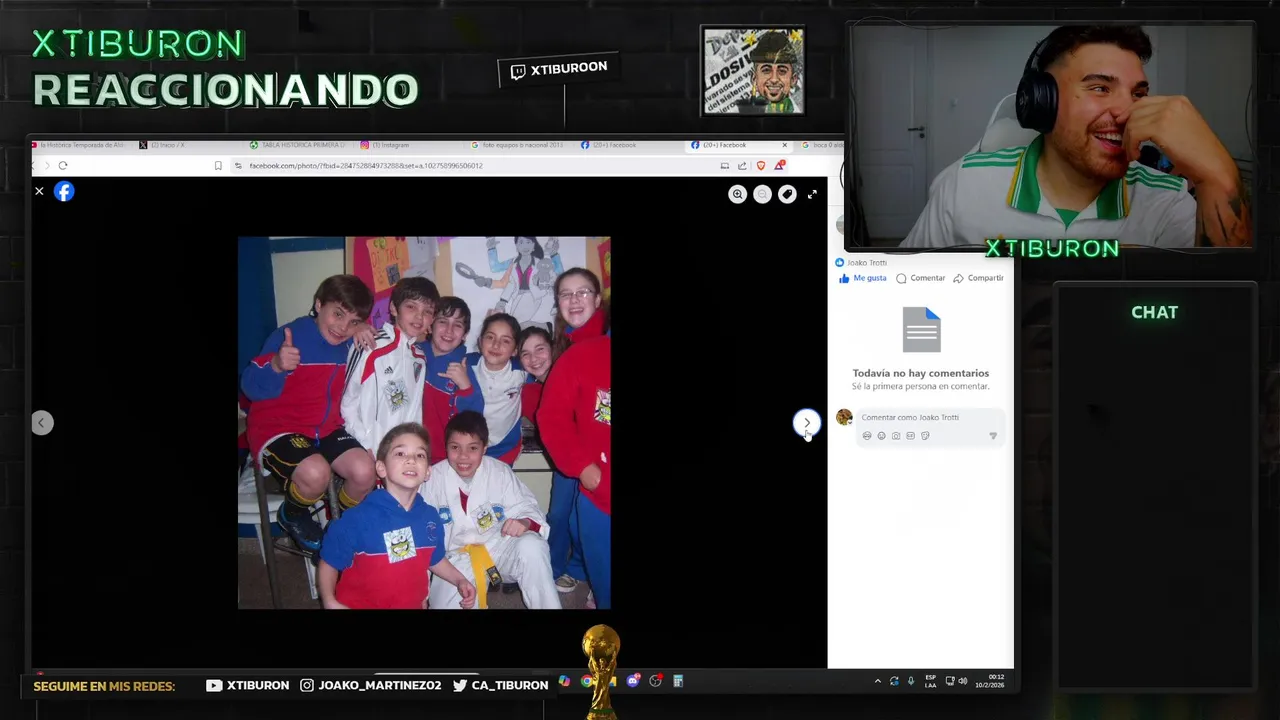Open Discord from the taskbar
Image resolution: width=1280 pixels, height=720 pixels.
tap(633, 681)
